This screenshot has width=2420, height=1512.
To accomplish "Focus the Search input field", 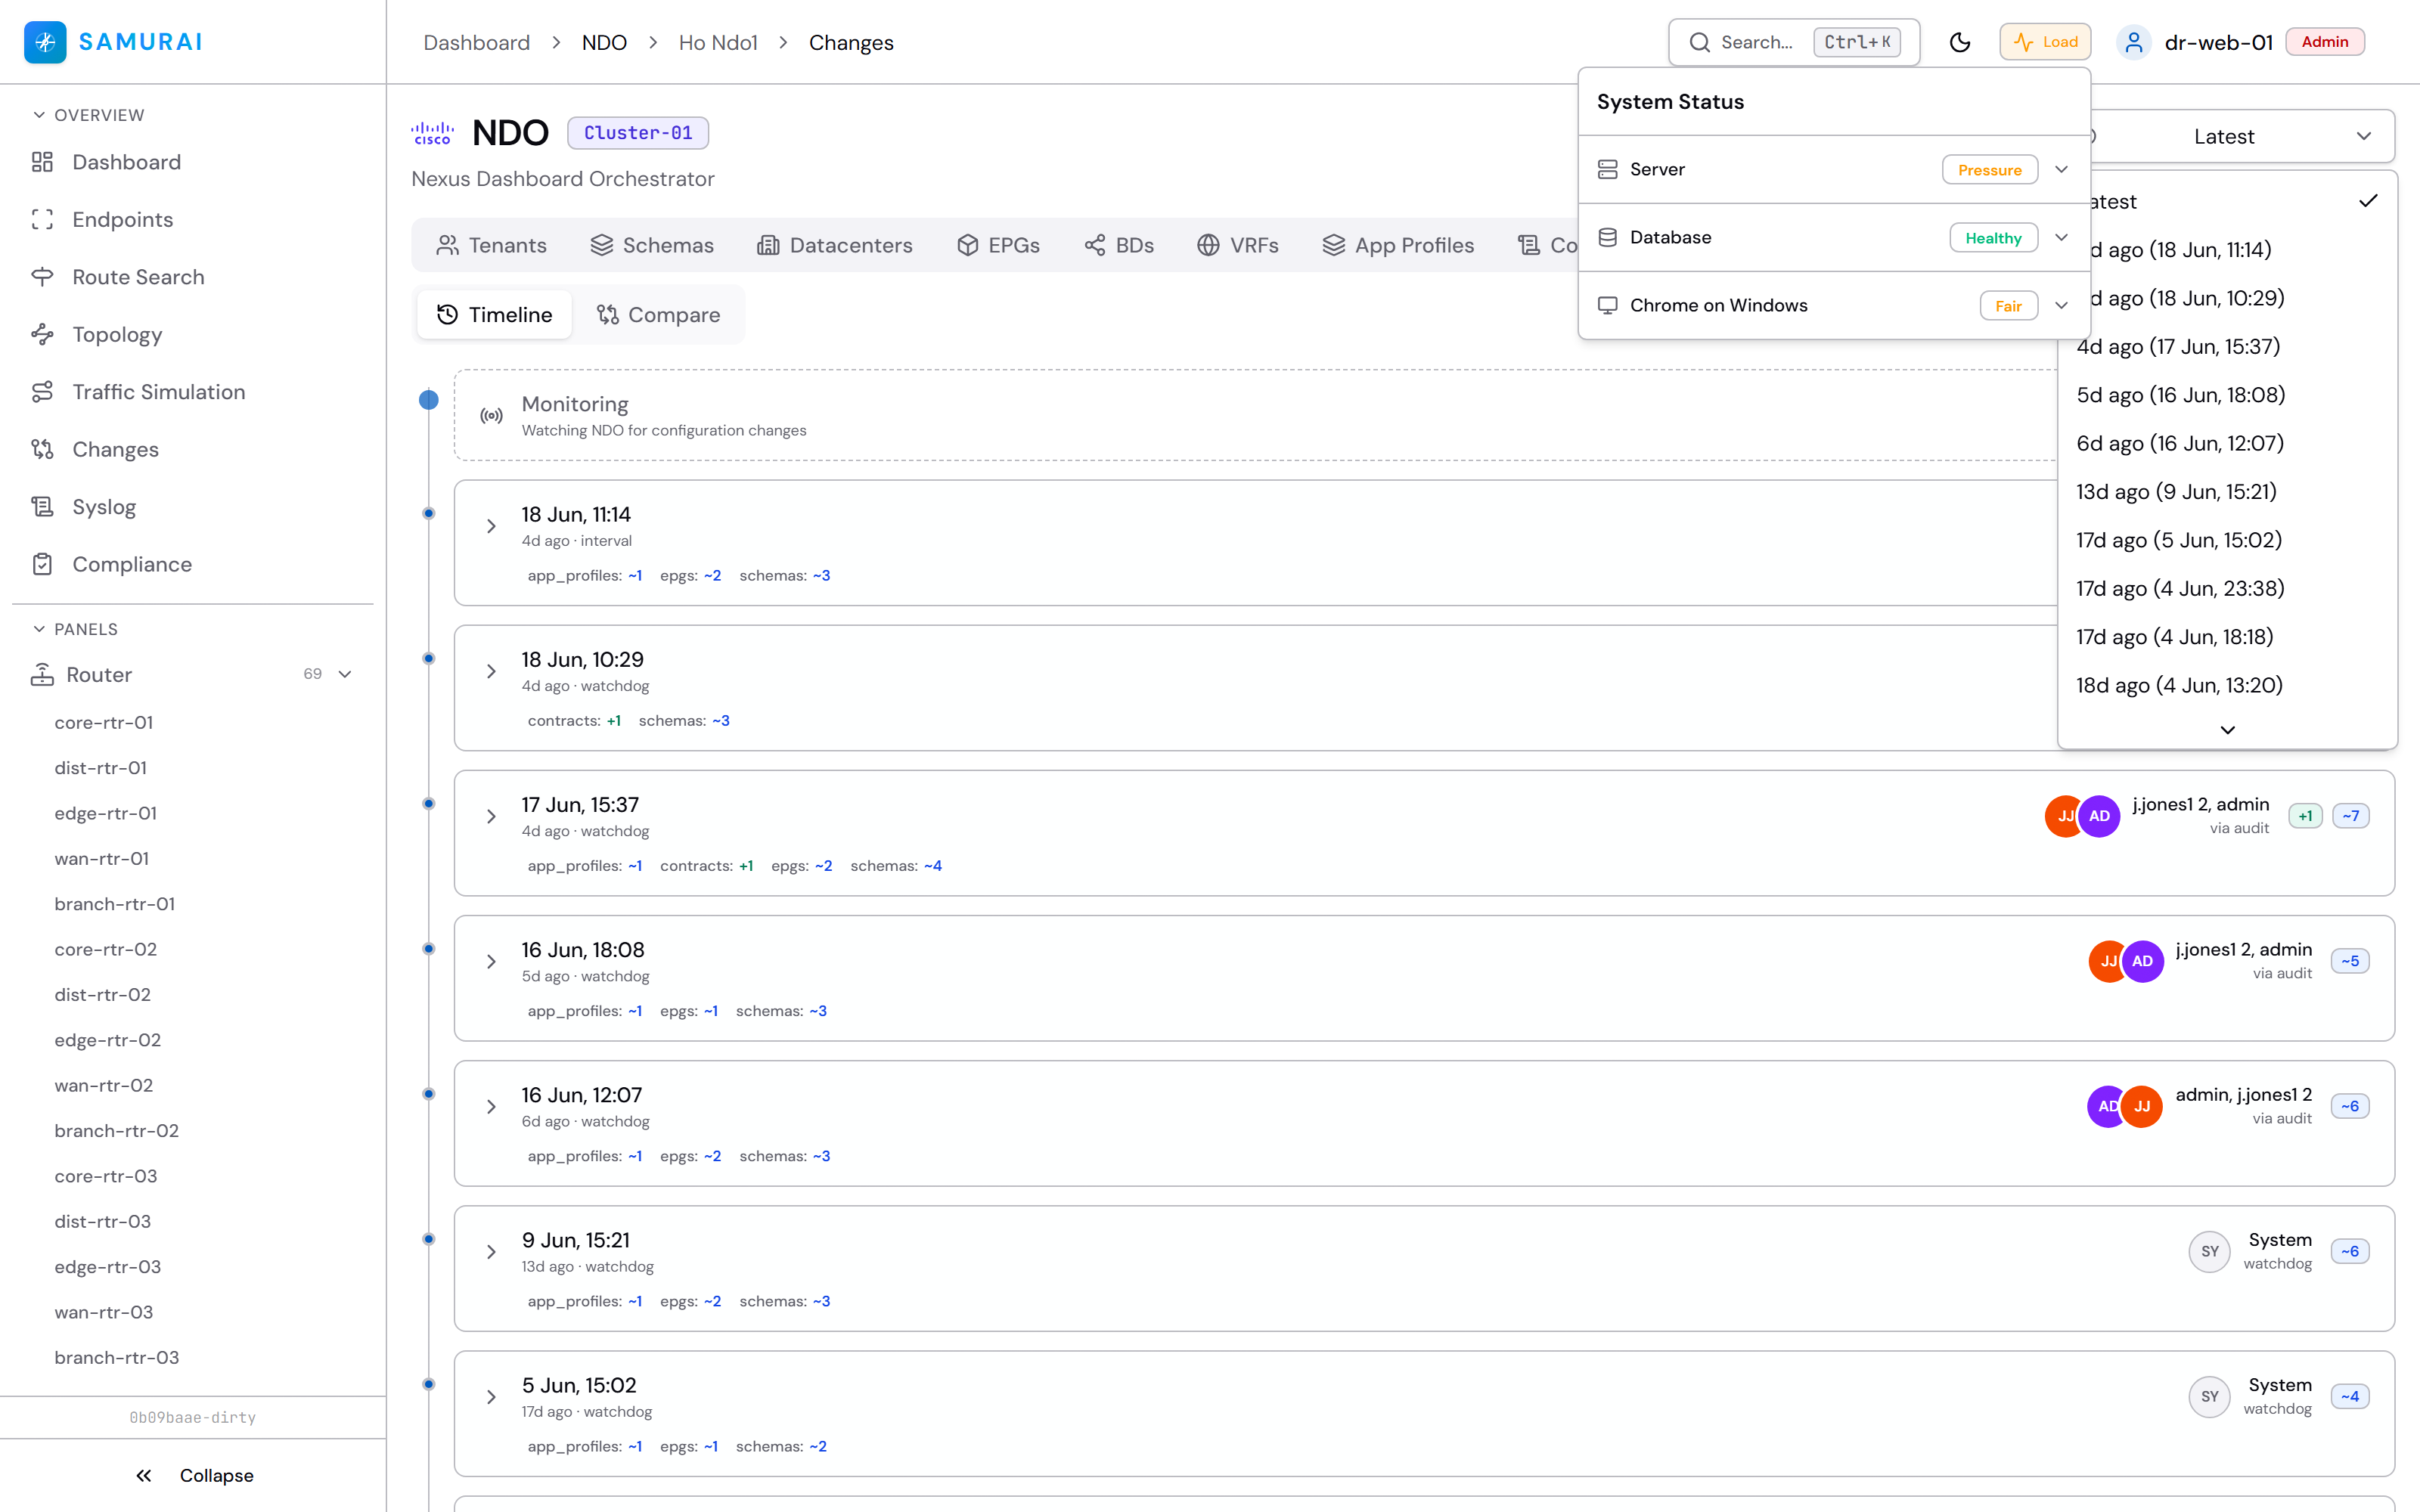I will 1794,42.
